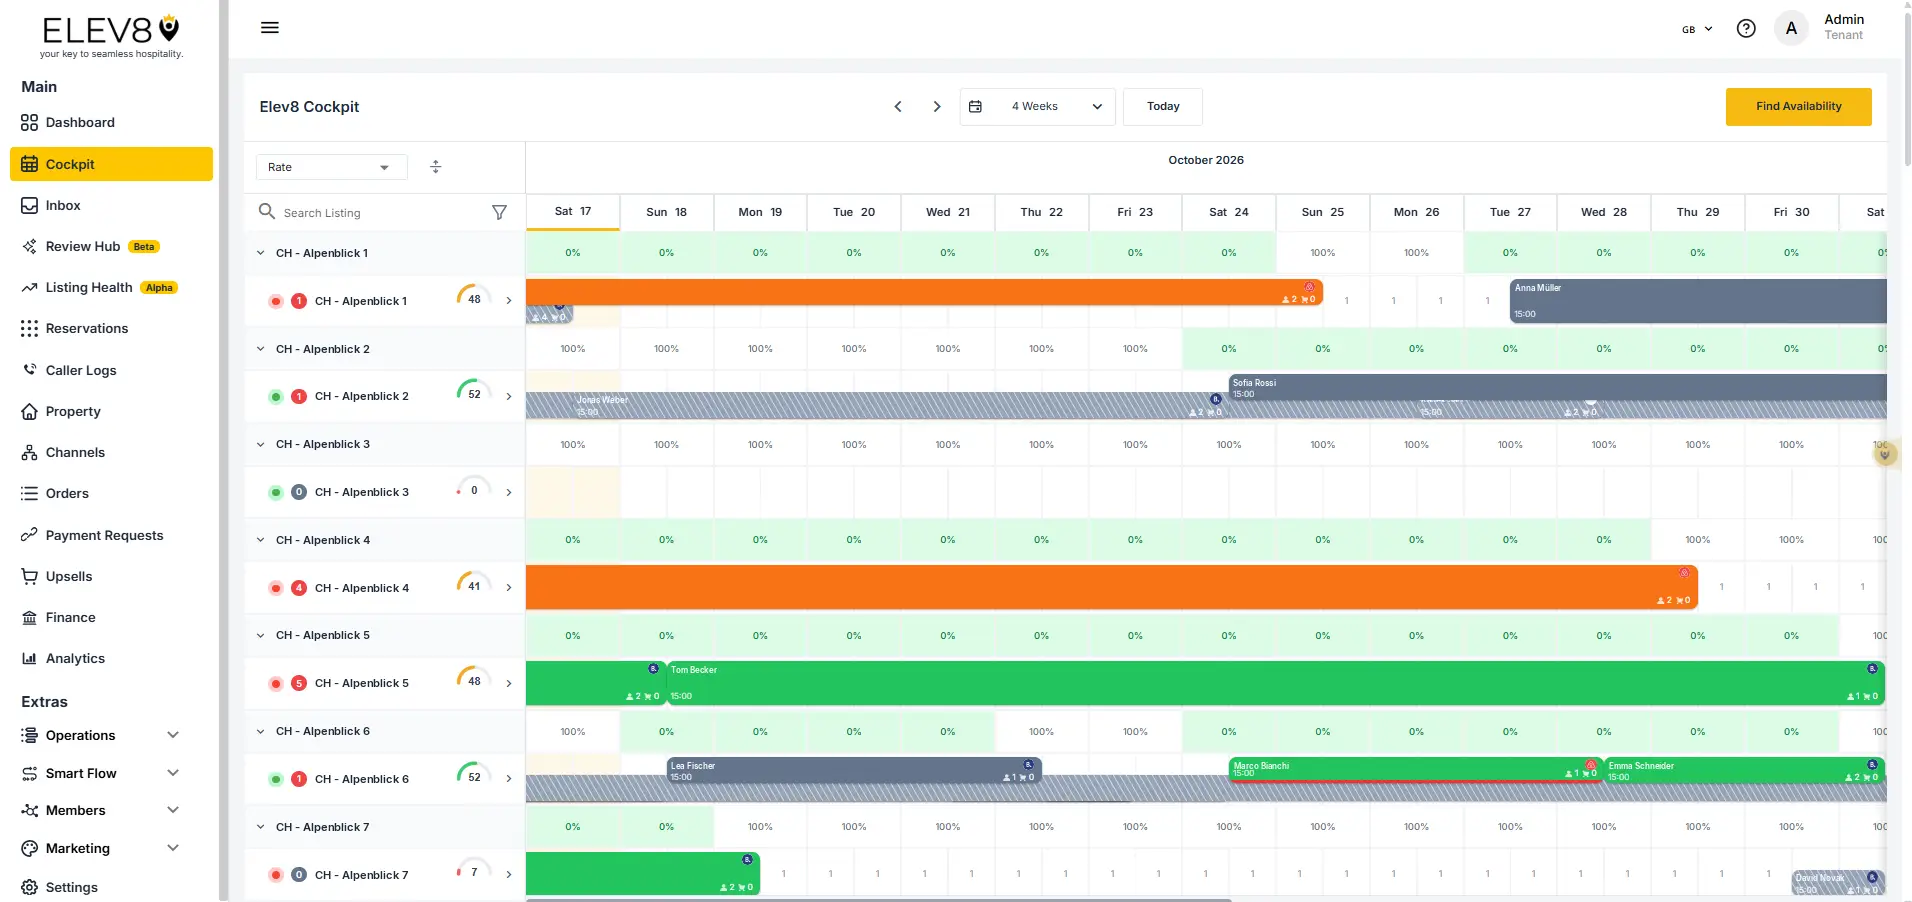Viewport: 1912px width, 902px height.
Task: Click the green Tom Becker booking bar
Action: point(1275,683)
